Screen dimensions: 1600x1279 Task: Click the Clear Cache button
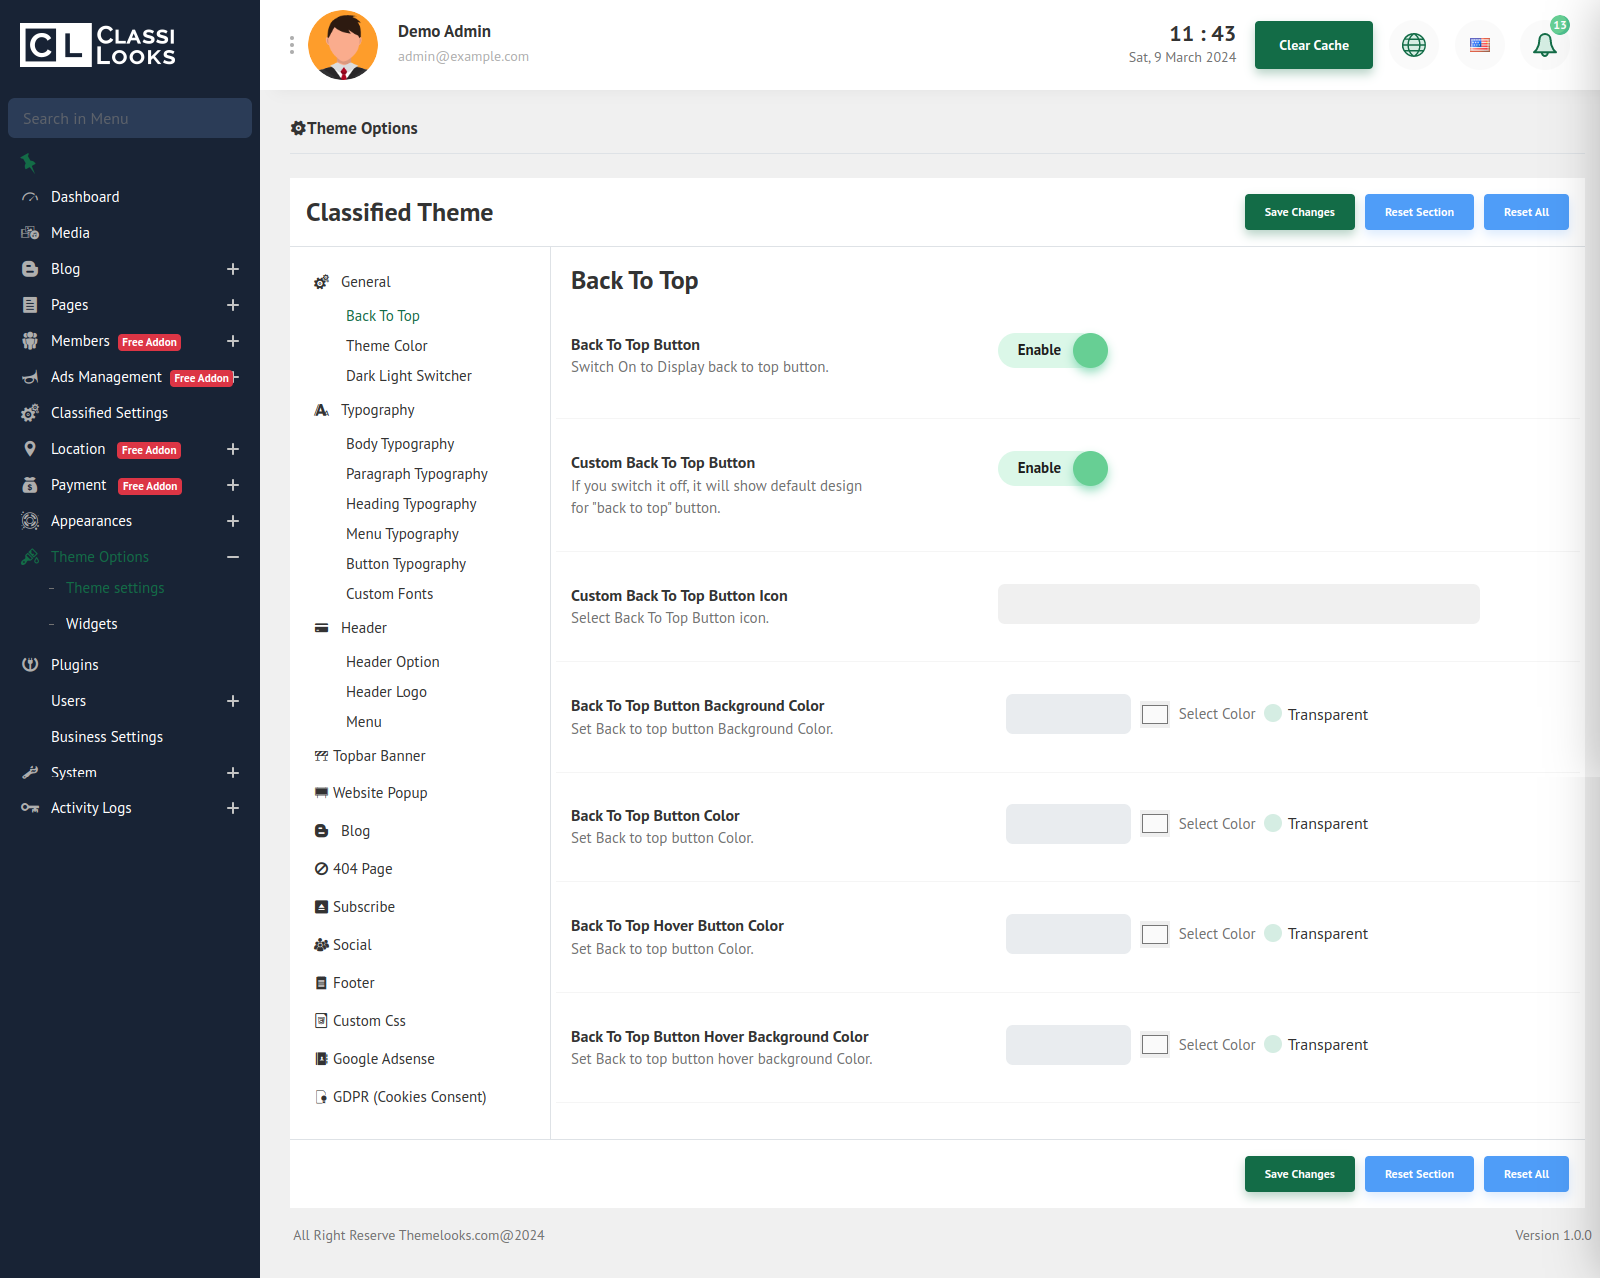click(x=1313, y=45)
